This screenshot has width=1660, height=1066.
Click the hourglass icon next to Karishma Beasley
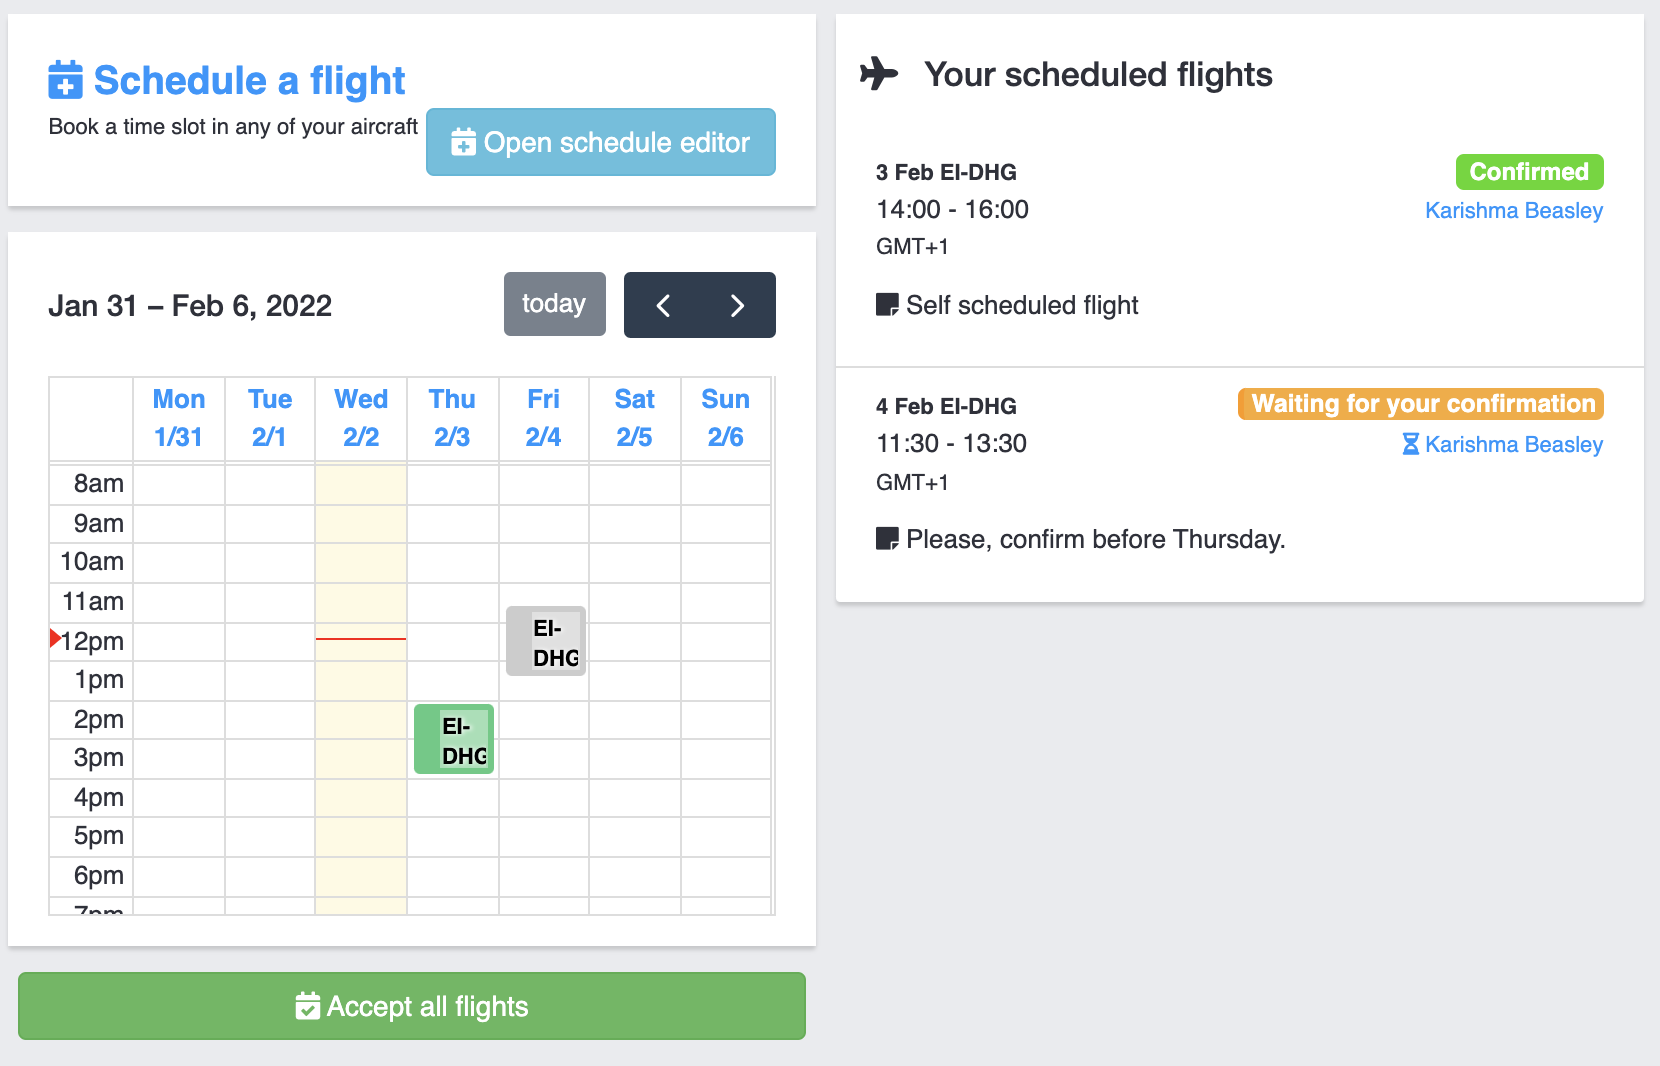[x=1410, y=444]
